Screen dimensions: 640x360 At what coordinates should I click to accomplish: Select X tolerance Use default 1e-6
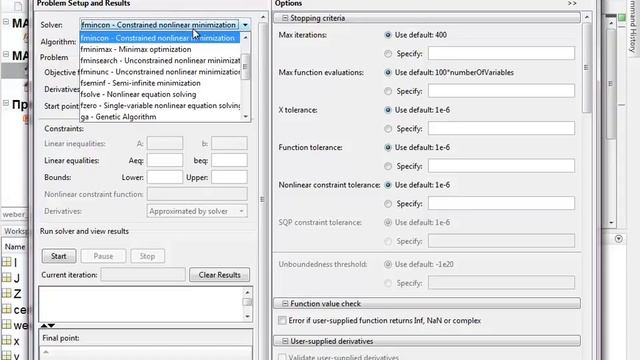(x=388, y=110)
